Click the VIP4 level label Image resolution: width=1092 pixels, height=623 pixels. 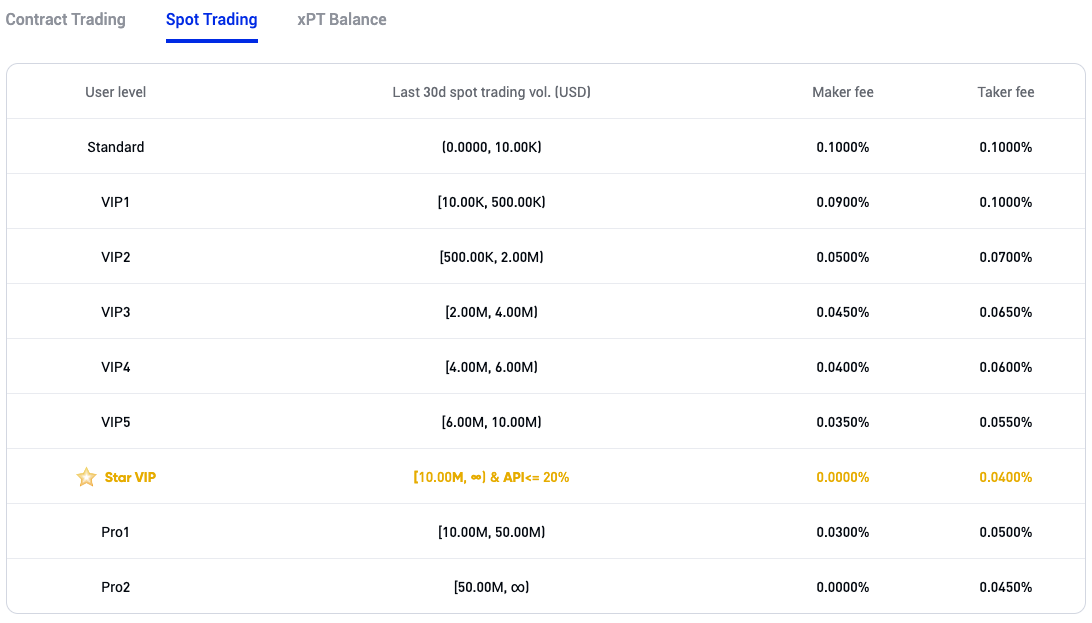pyautogui.click(x=116, y=367)
